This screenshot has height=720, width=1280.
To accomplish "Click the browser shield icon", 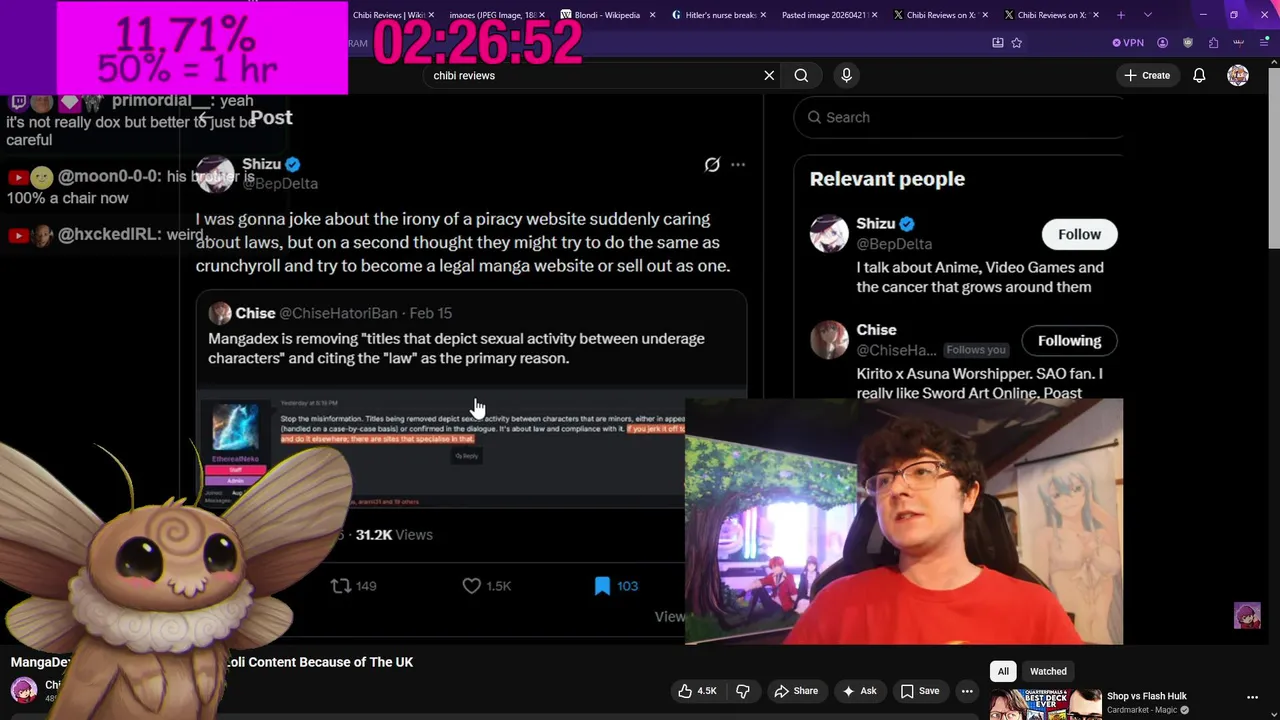I will coord(1188,43).
